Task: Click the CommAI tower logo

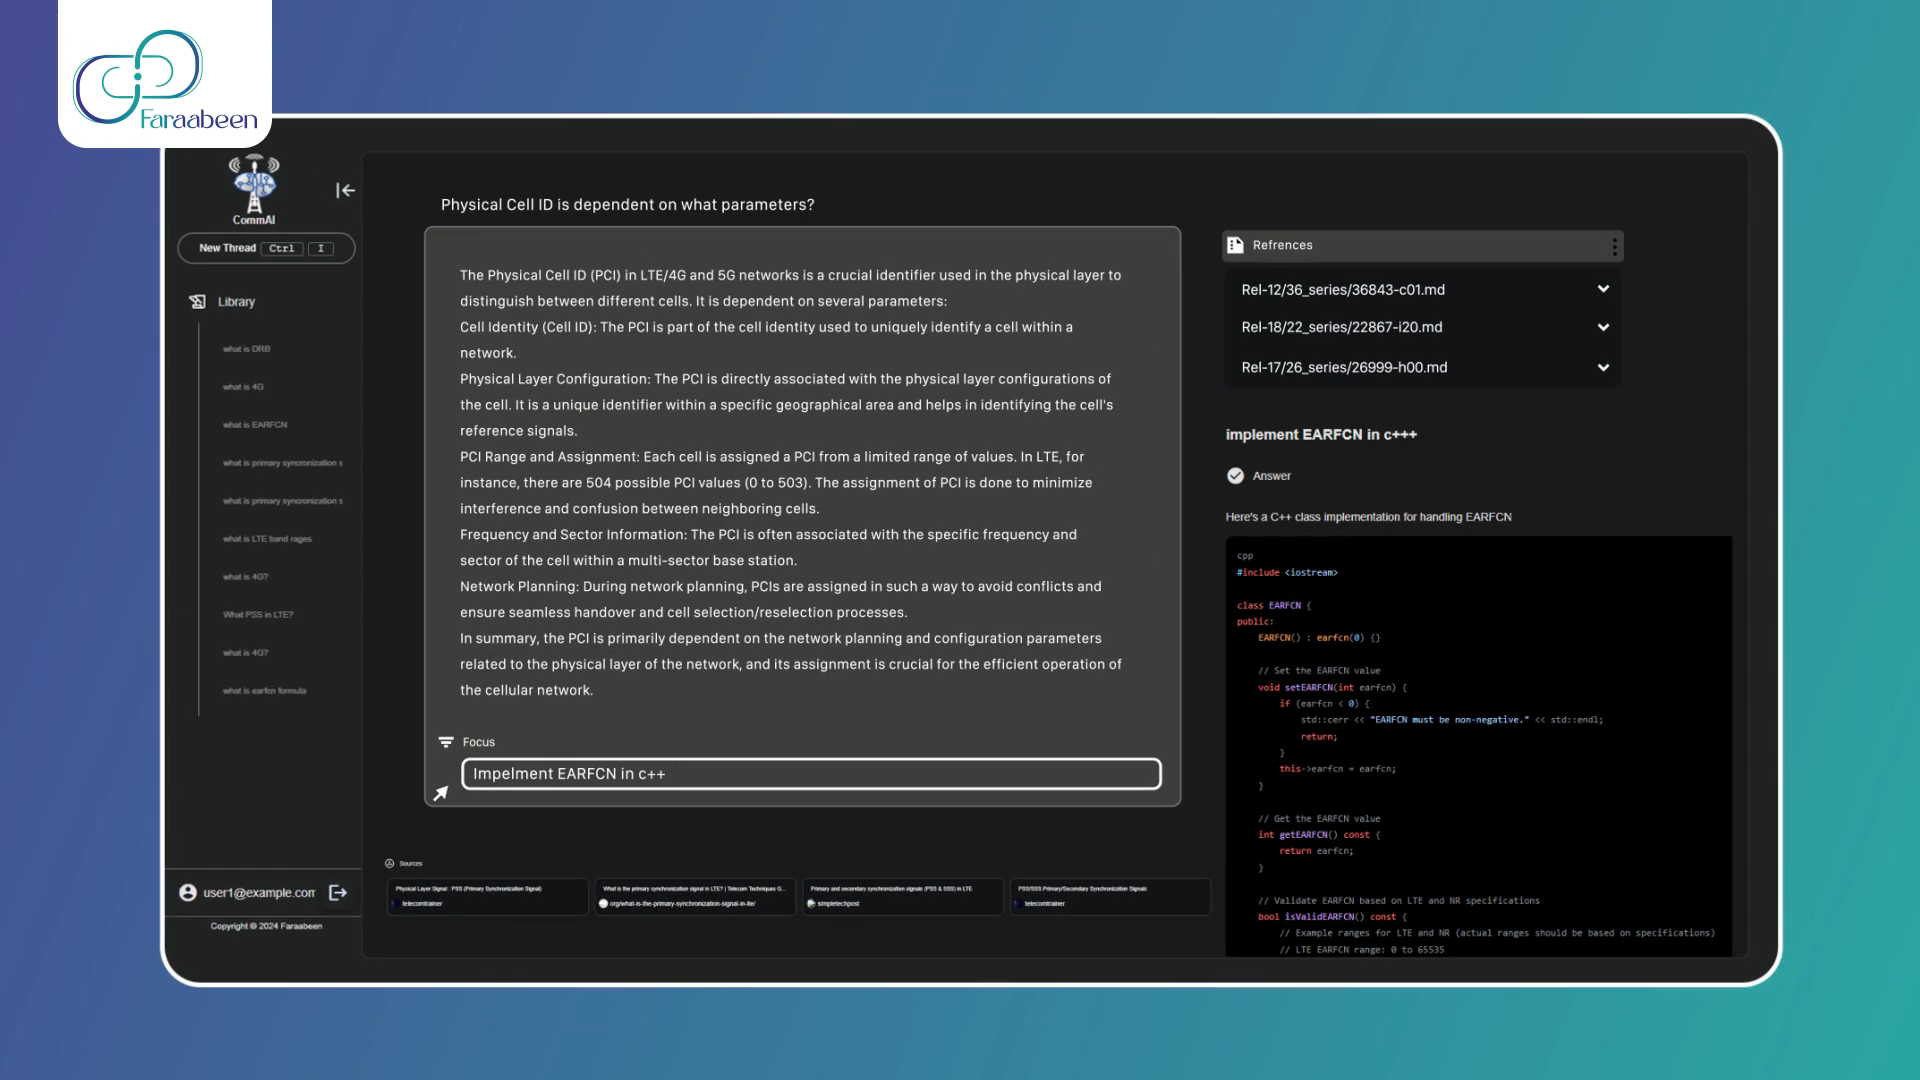Action: 254,190
